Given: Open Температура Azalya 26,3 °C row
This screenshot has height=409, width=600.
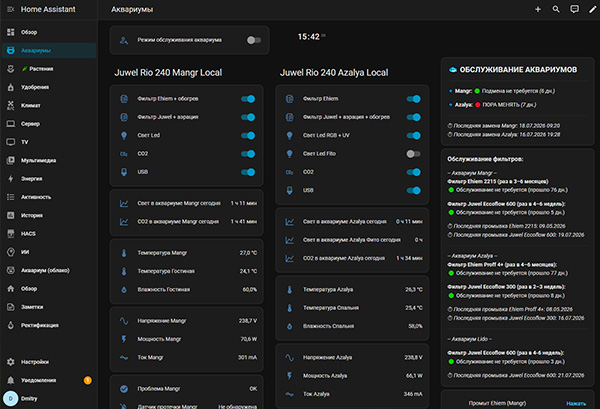Looking at the screenshot, I should pos(352,290).
